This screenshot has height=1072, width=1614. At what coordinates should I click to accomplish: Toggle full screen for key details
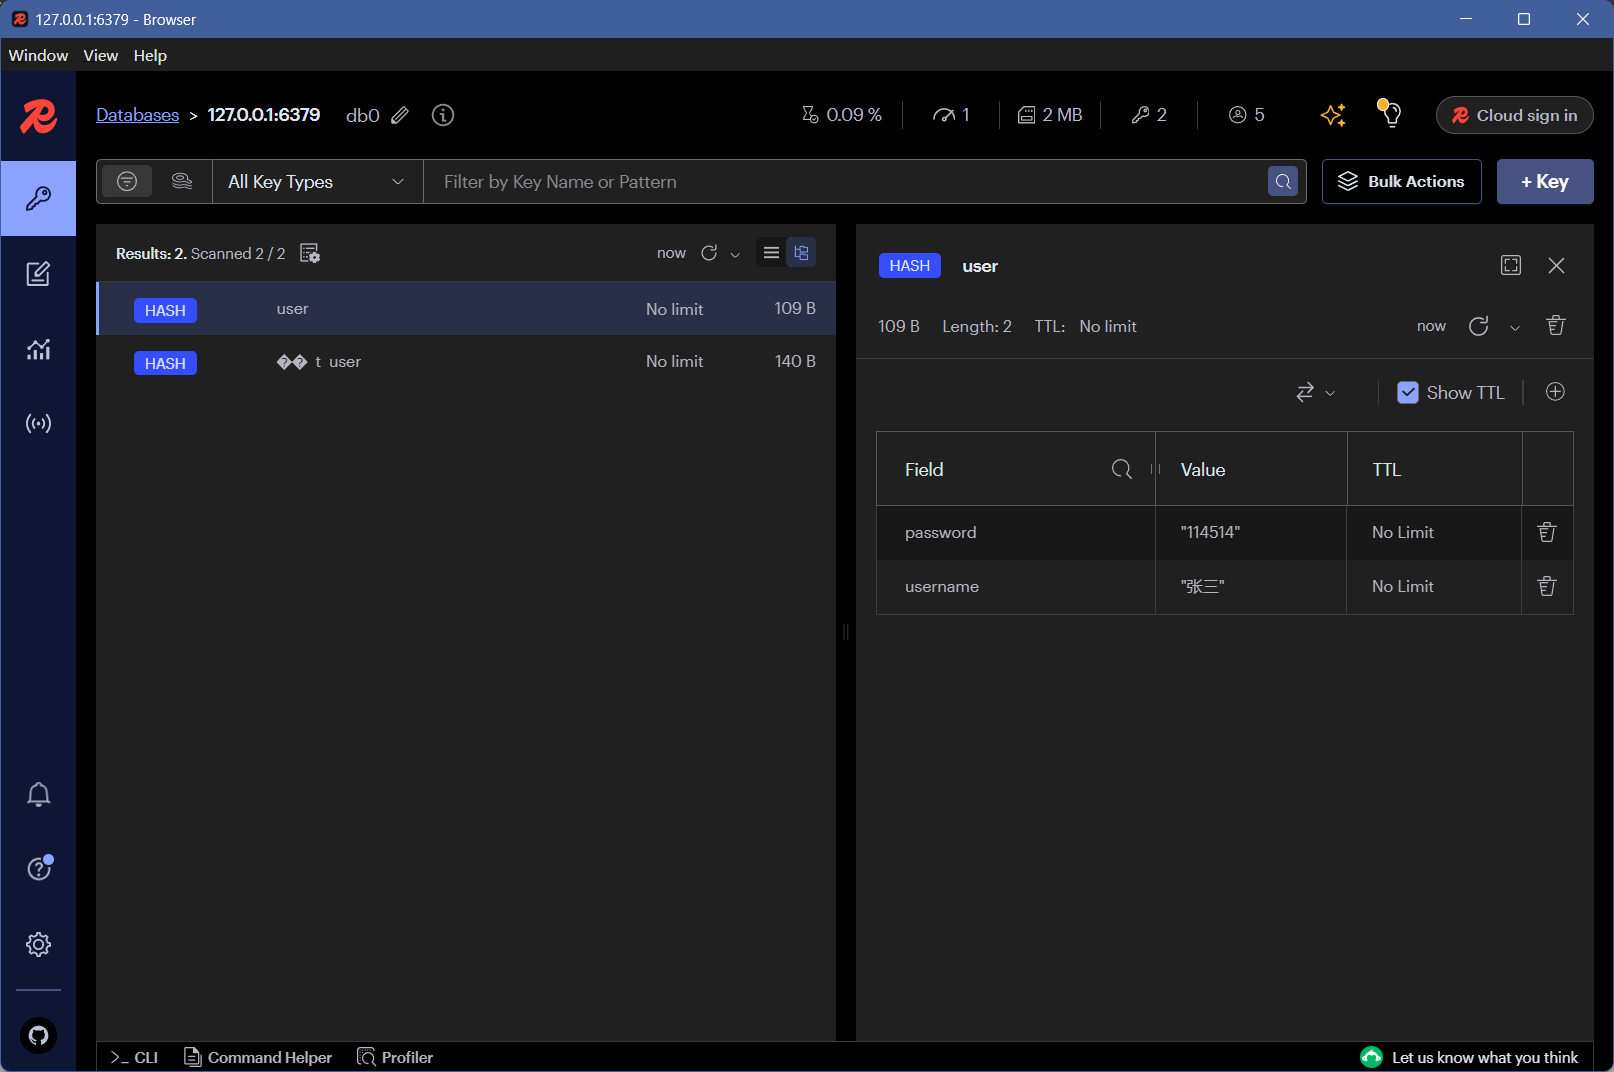tap(1511, 265)
